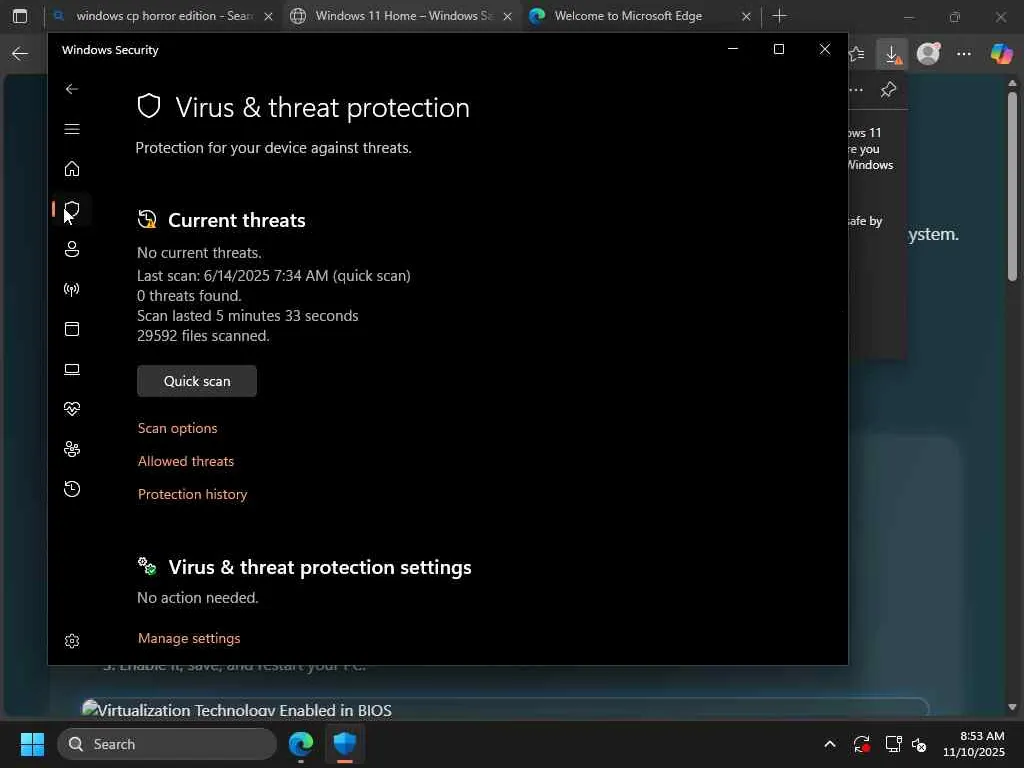Screen dimensions: 1024x768
Task: Show hidden system tray icons
Action: [829, 744]
